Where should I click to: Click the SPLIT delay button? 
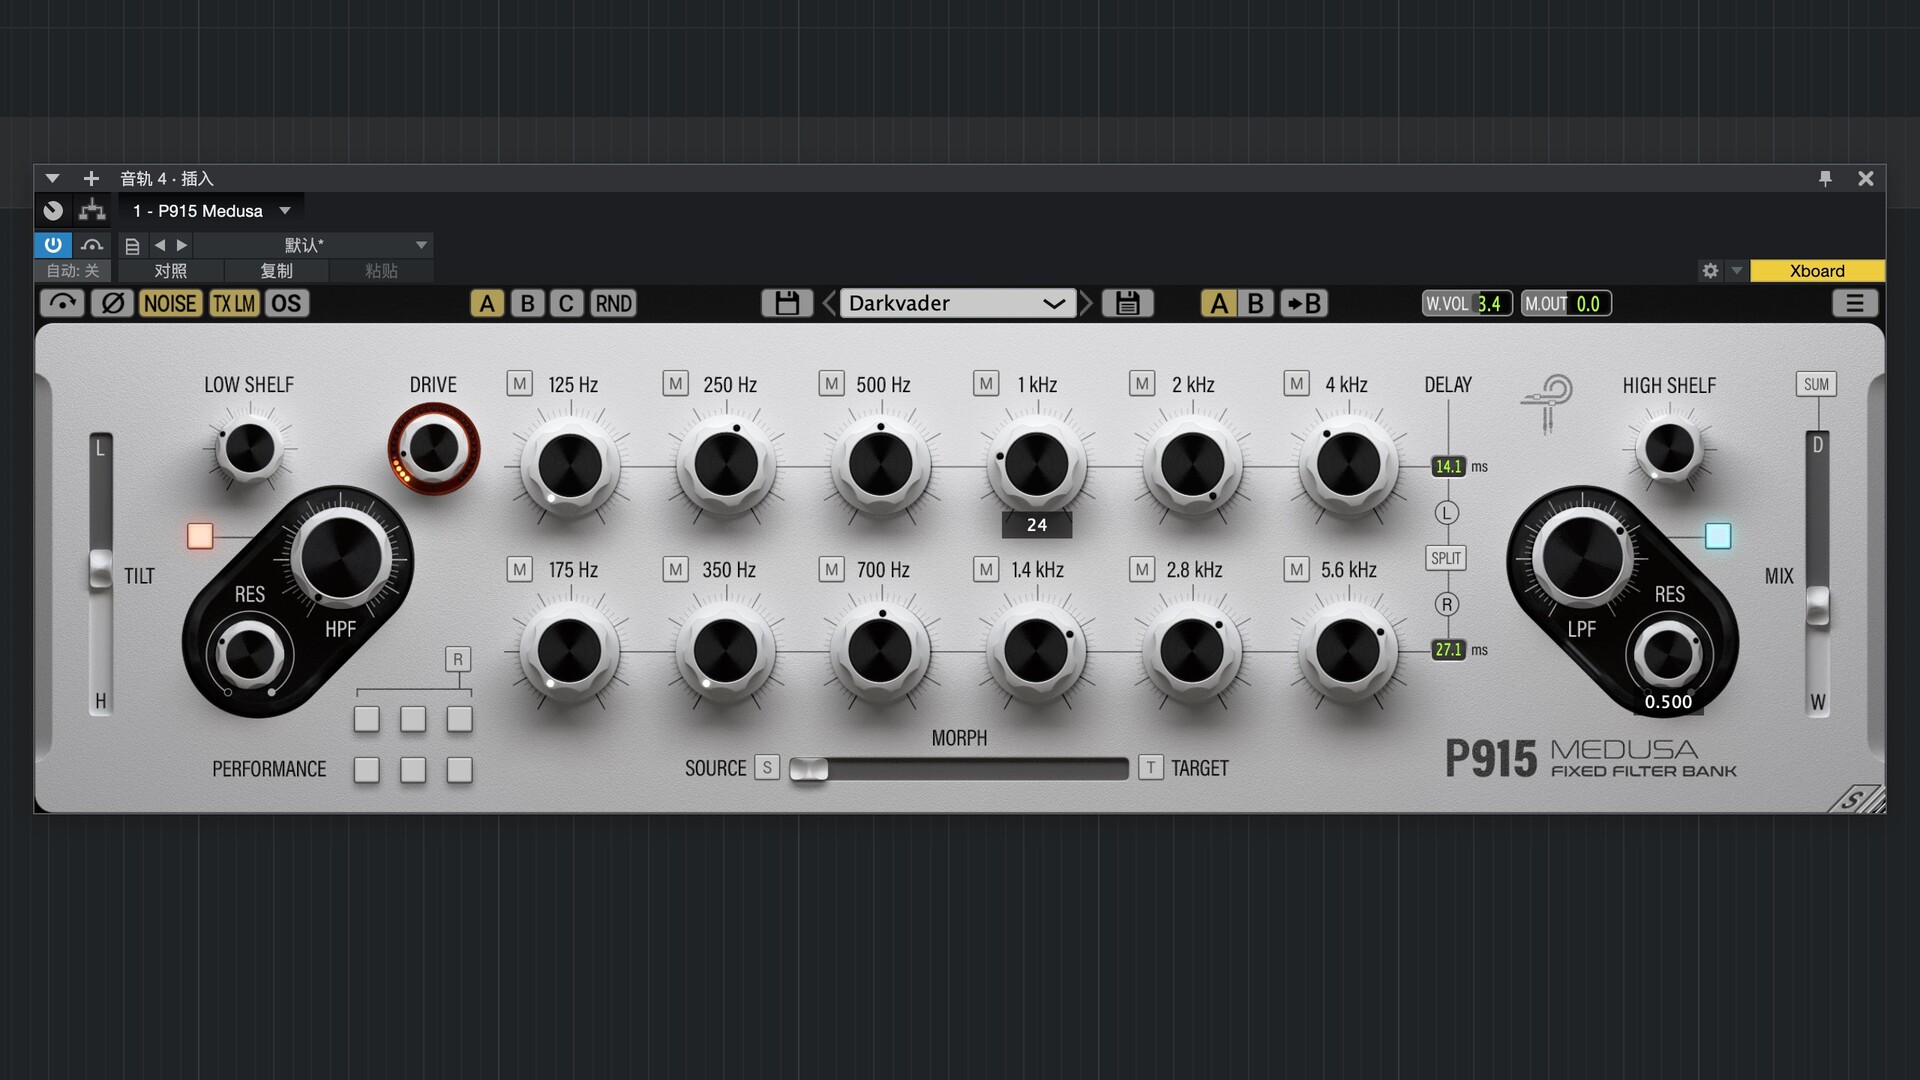coord(1446,558)
